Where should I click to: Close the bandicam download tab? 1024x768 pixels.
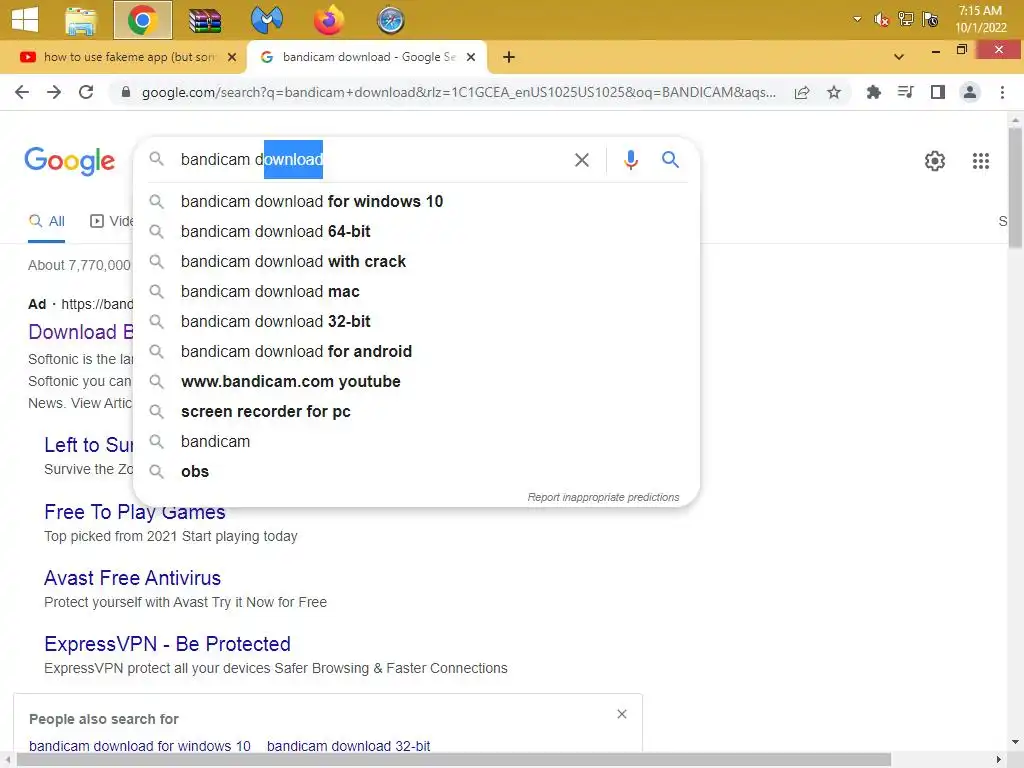pyautogui.click(x=471, y=57)
